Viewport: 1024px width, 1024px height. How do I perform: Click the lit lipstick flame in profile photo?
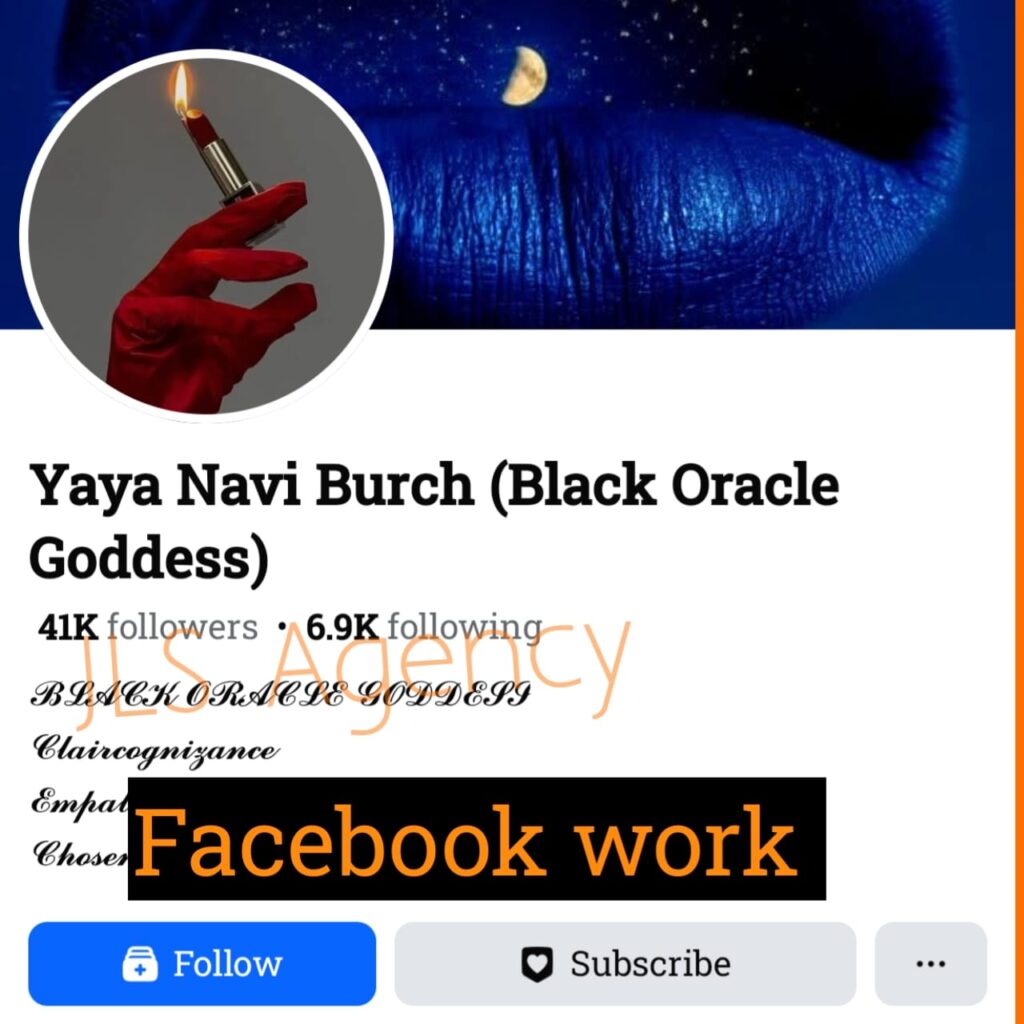[182, 88]
